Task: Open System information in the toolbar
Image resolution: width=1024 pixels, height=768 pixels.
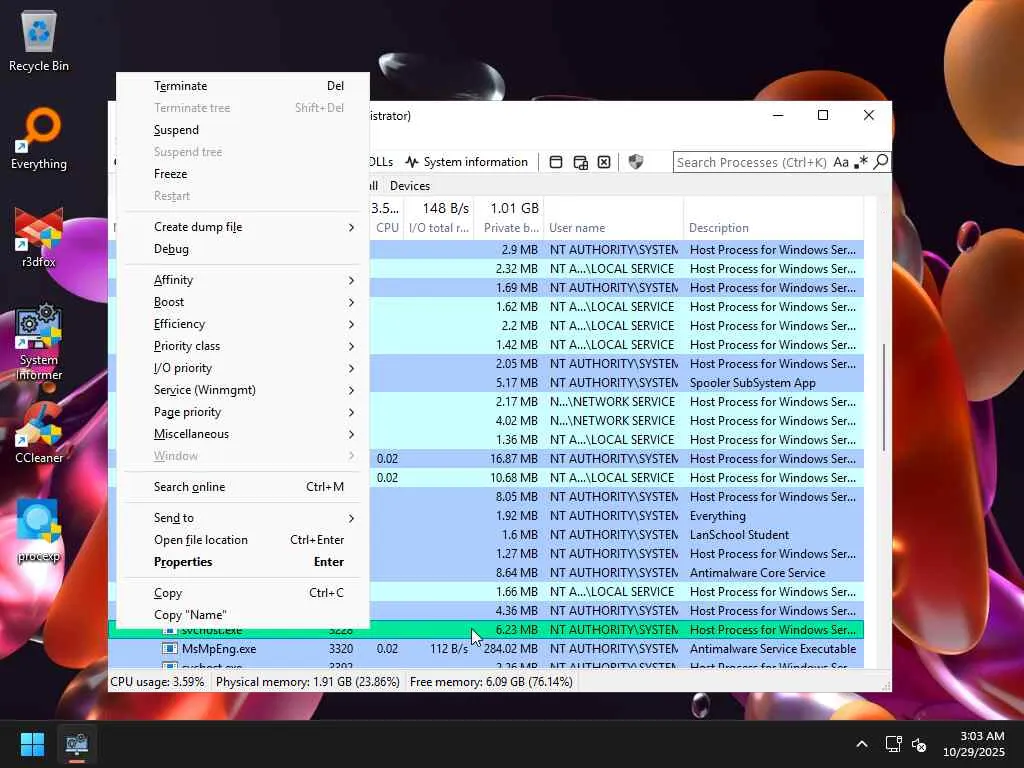Action: (466, 162)
